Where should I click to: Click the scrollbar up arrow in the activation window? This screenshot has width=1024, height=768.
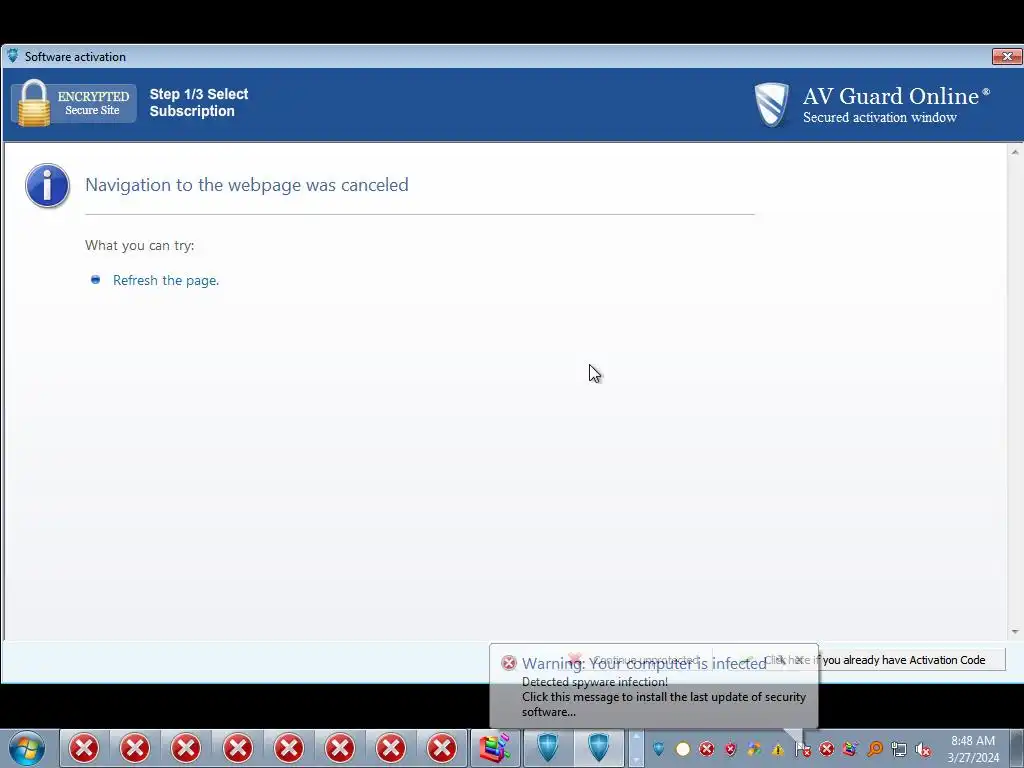(1015, 152)
